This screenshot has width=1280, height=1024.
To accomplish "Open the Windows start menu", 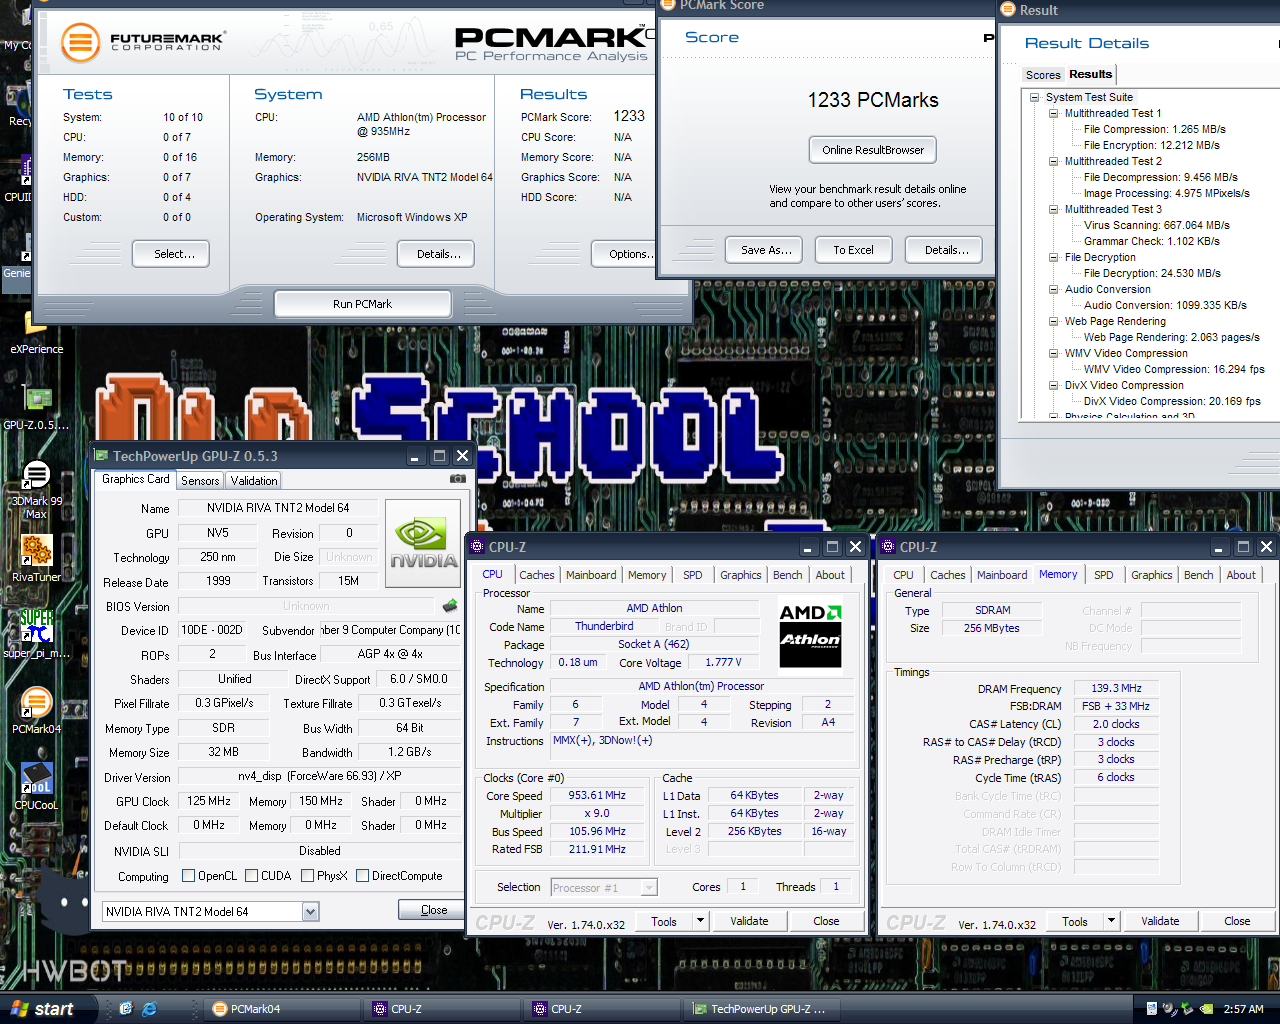I will coord(48,1009).
